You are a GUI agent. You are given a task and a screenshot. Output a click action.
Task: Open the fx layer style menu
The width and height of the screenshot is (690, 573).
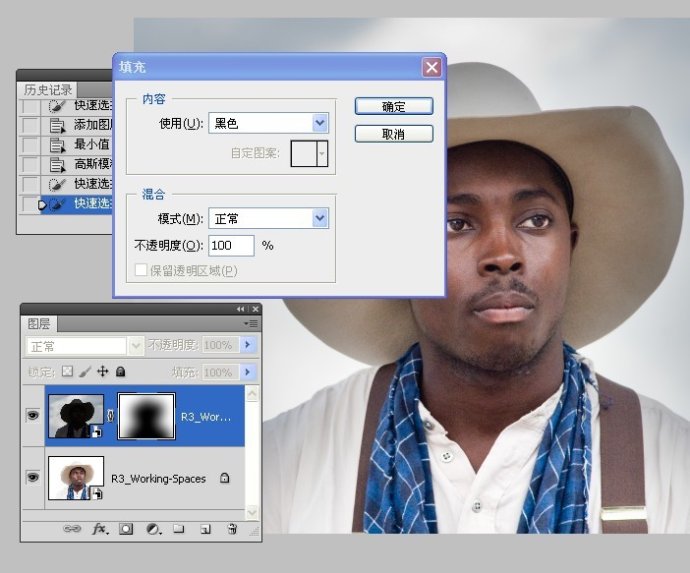(100, 529)
